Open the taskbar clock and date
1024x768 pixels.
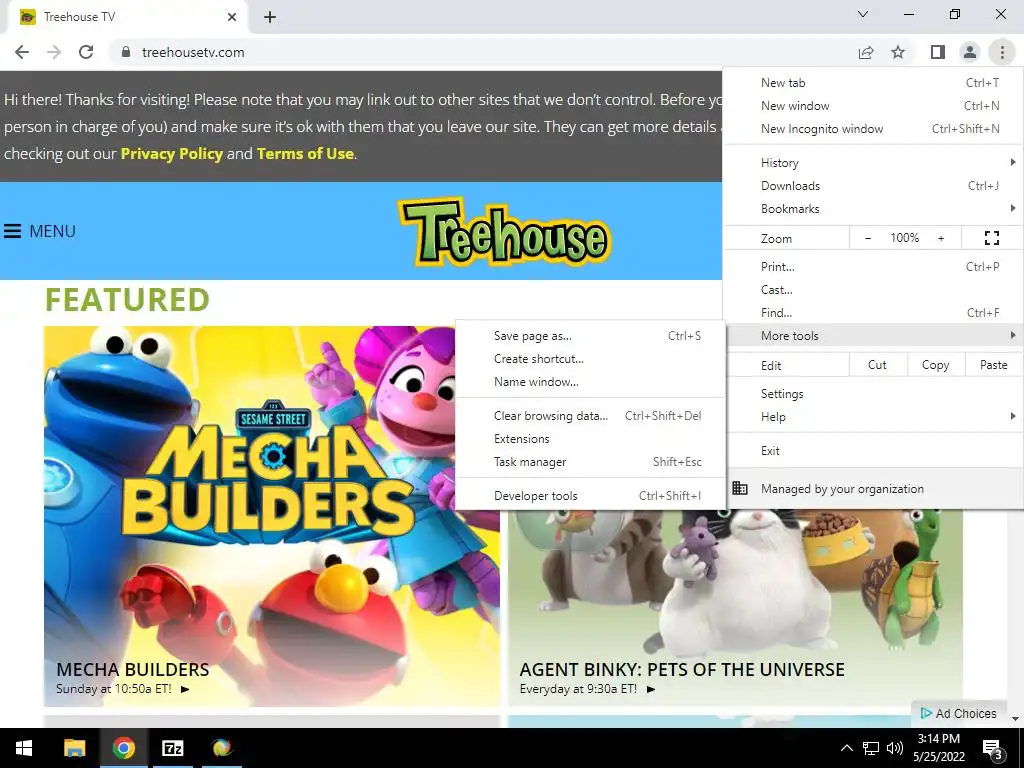[x=939, y=748]
